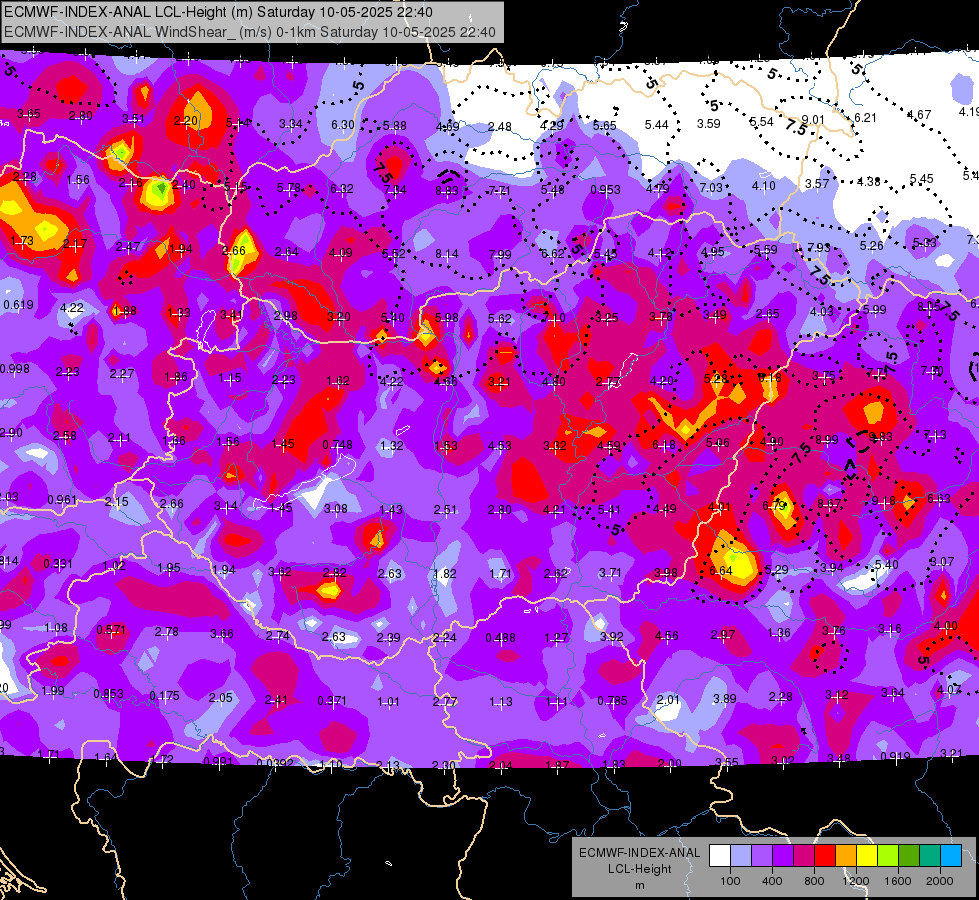Click the legend title ECMWF-INDEX-ANAL
This screenshot has height=900, width=979.
(x=639, y=853)
